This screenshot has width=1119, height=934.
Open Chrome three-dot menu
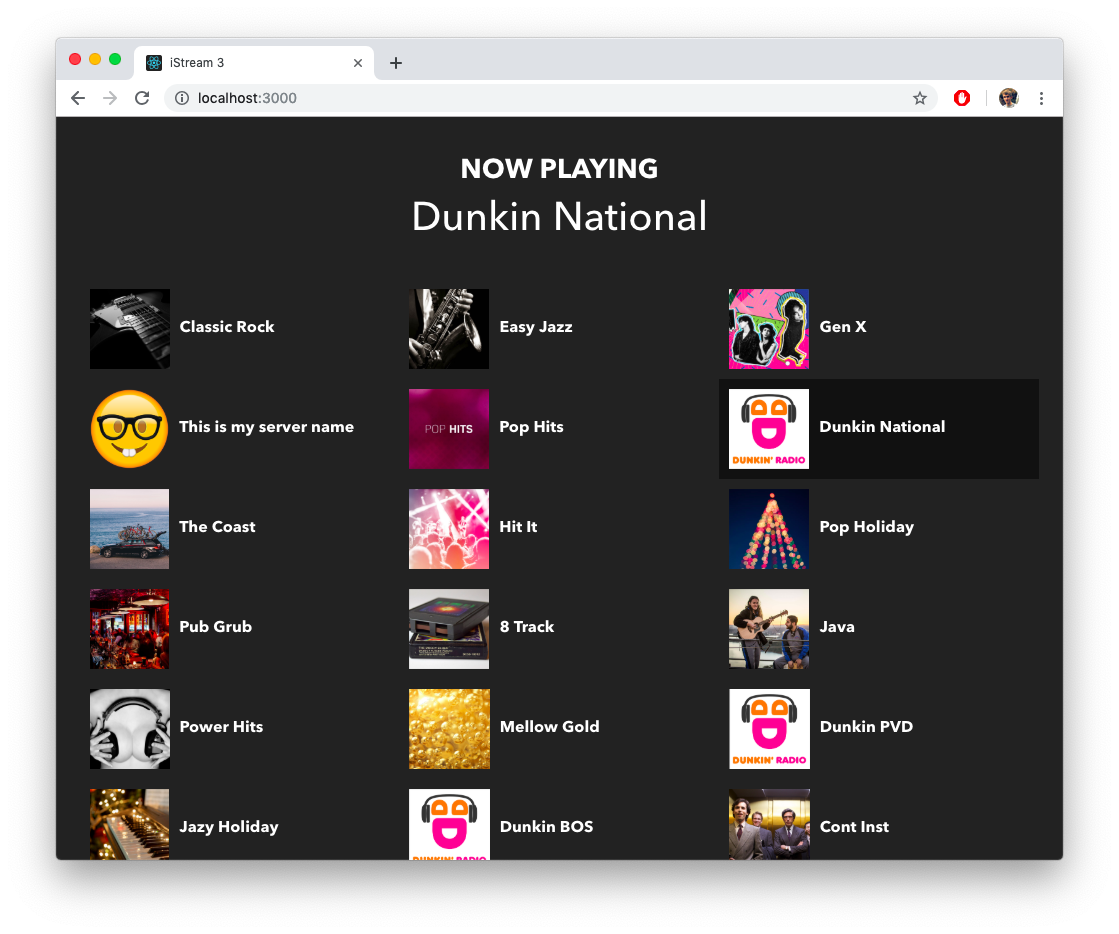pyautogui.click(x=1041, y=98)
